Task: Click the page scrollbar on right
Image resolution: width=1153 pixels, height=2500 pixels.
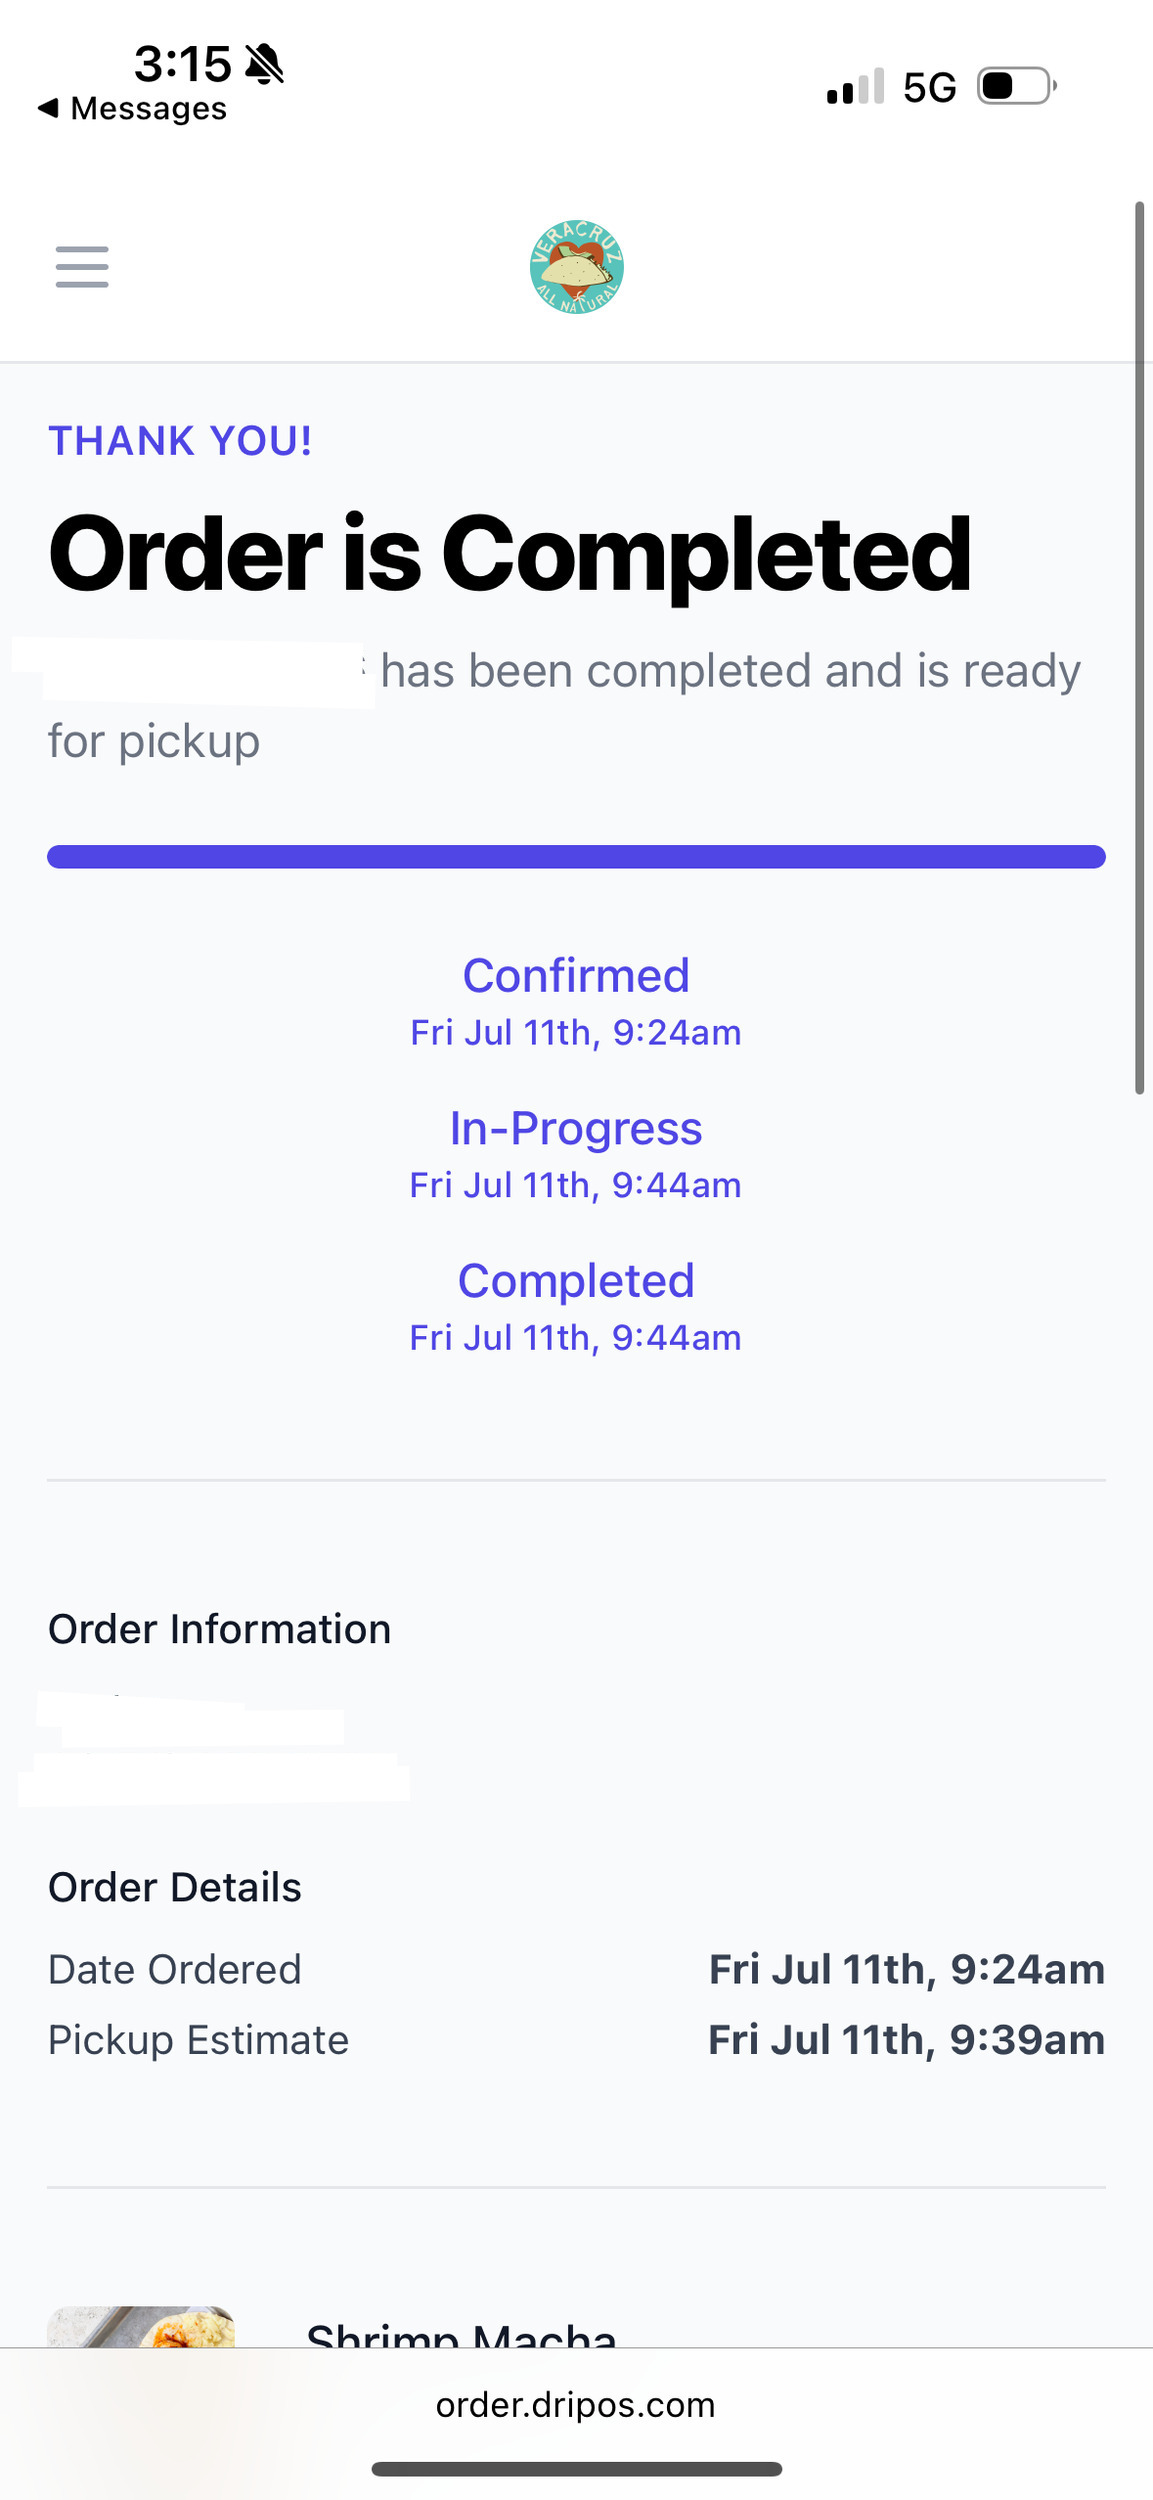Action: click(x=1139, y=648)
